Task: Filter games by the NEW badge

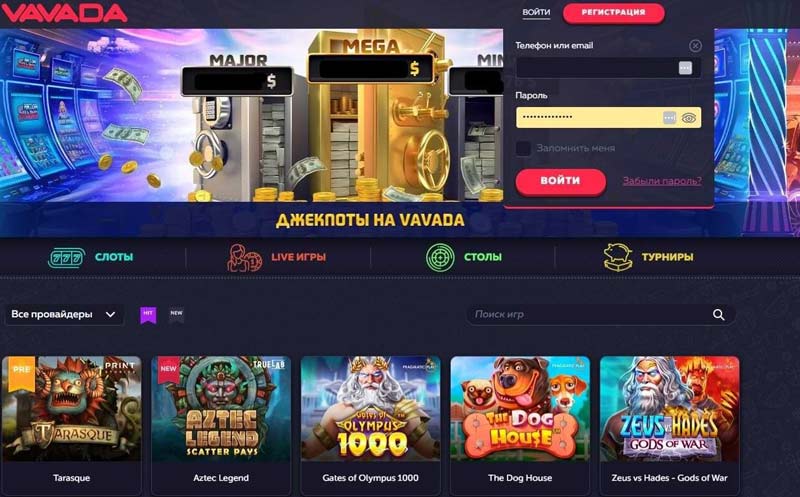Action: pos(177,315)
